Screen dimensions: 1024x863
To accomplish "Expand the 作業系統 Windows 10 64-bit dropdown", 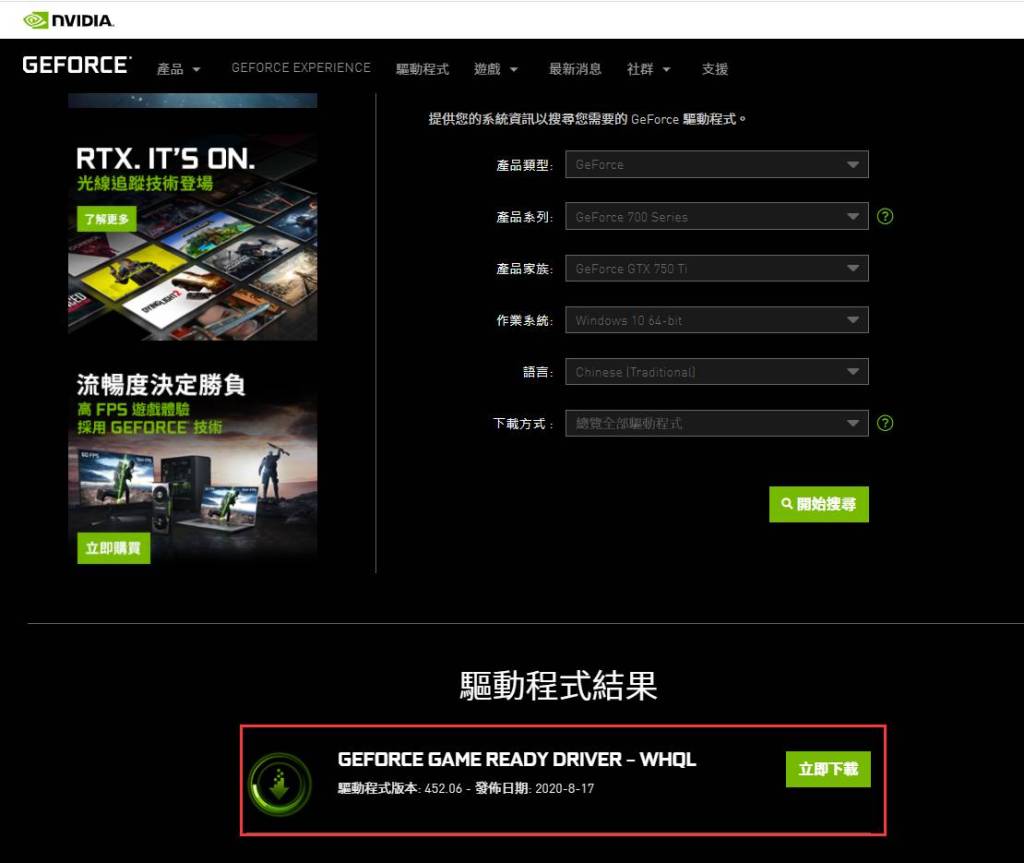I will click(716, 320).
